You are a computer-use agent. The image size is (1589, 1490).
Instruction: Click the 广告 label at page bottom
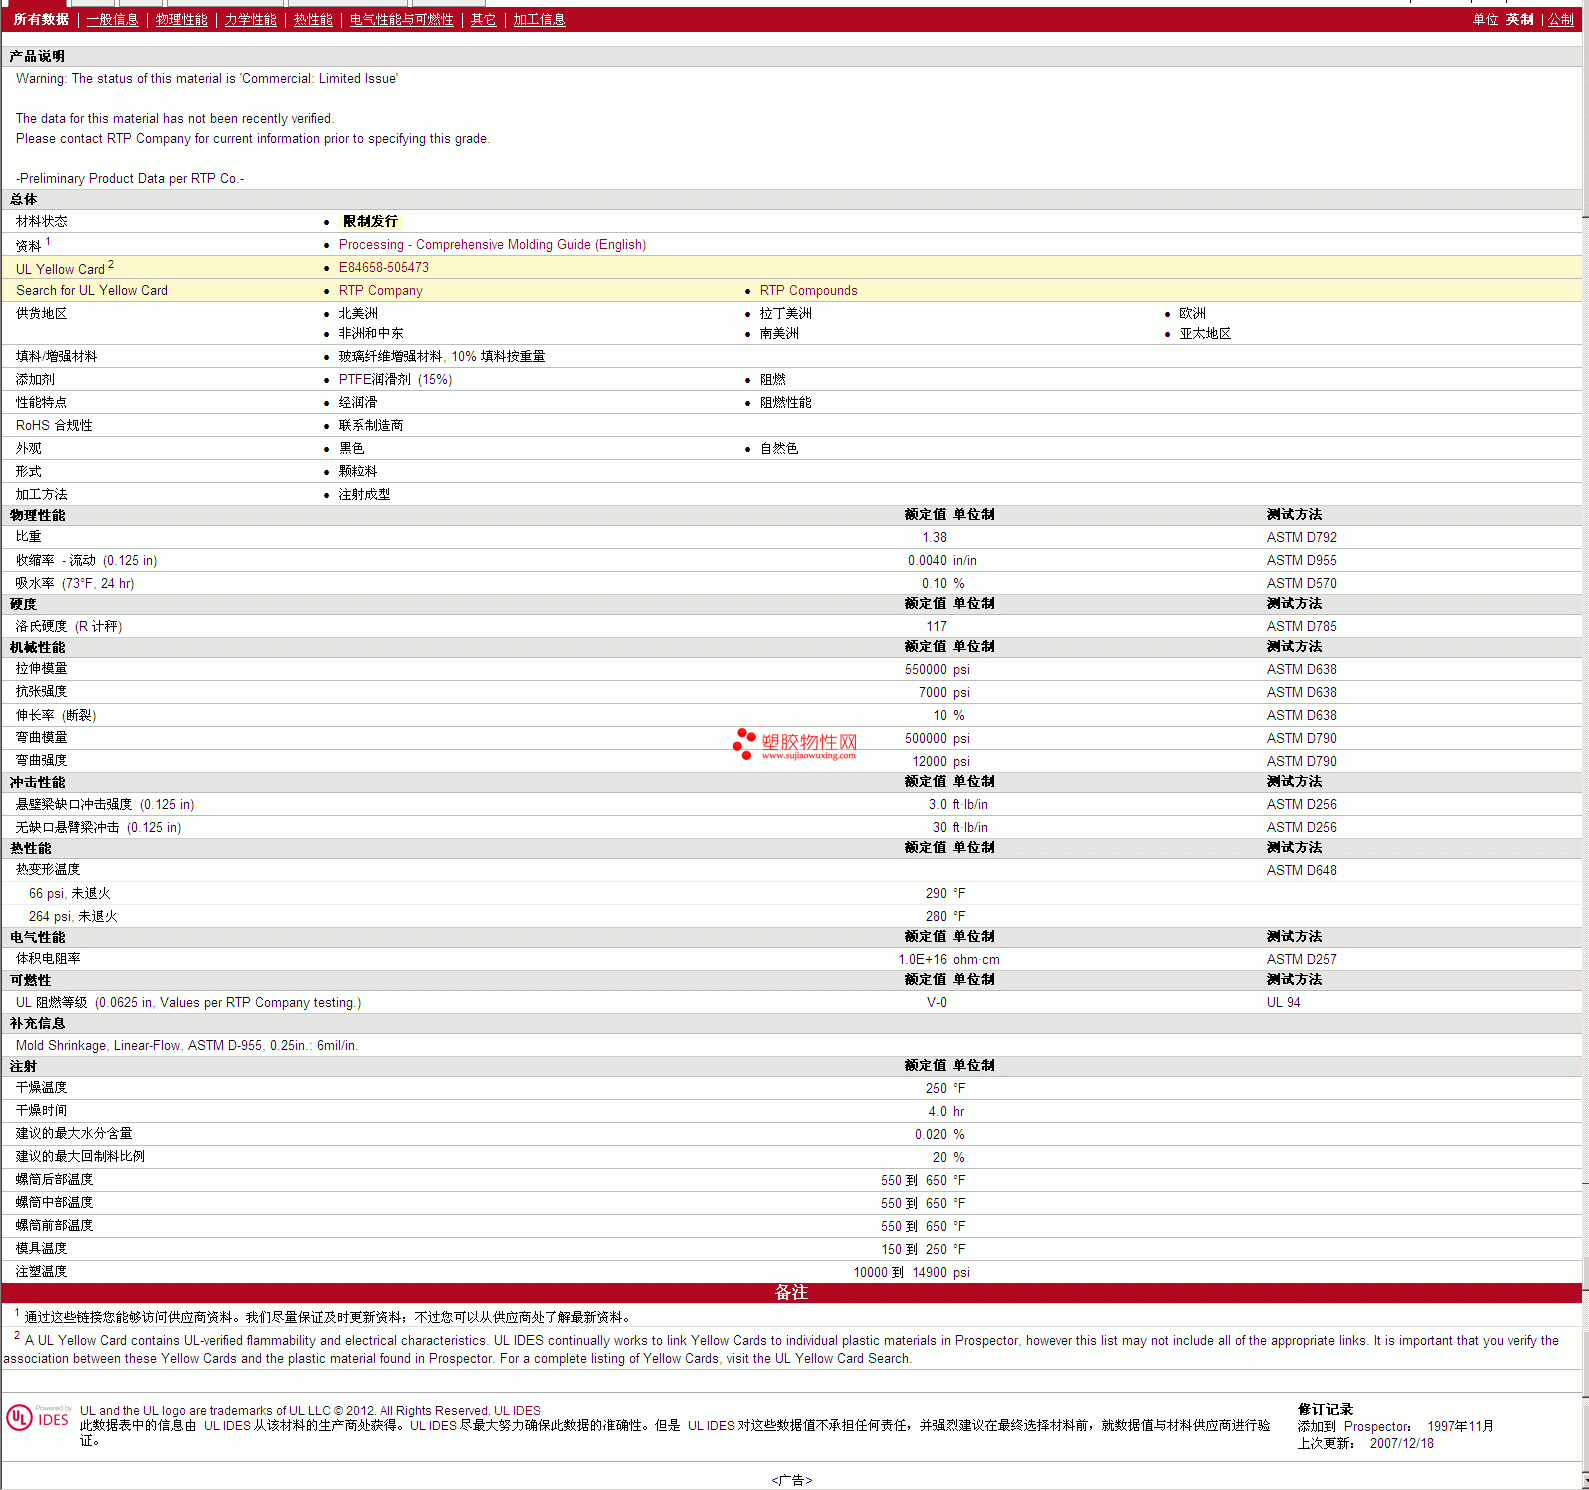point(791,1481)
